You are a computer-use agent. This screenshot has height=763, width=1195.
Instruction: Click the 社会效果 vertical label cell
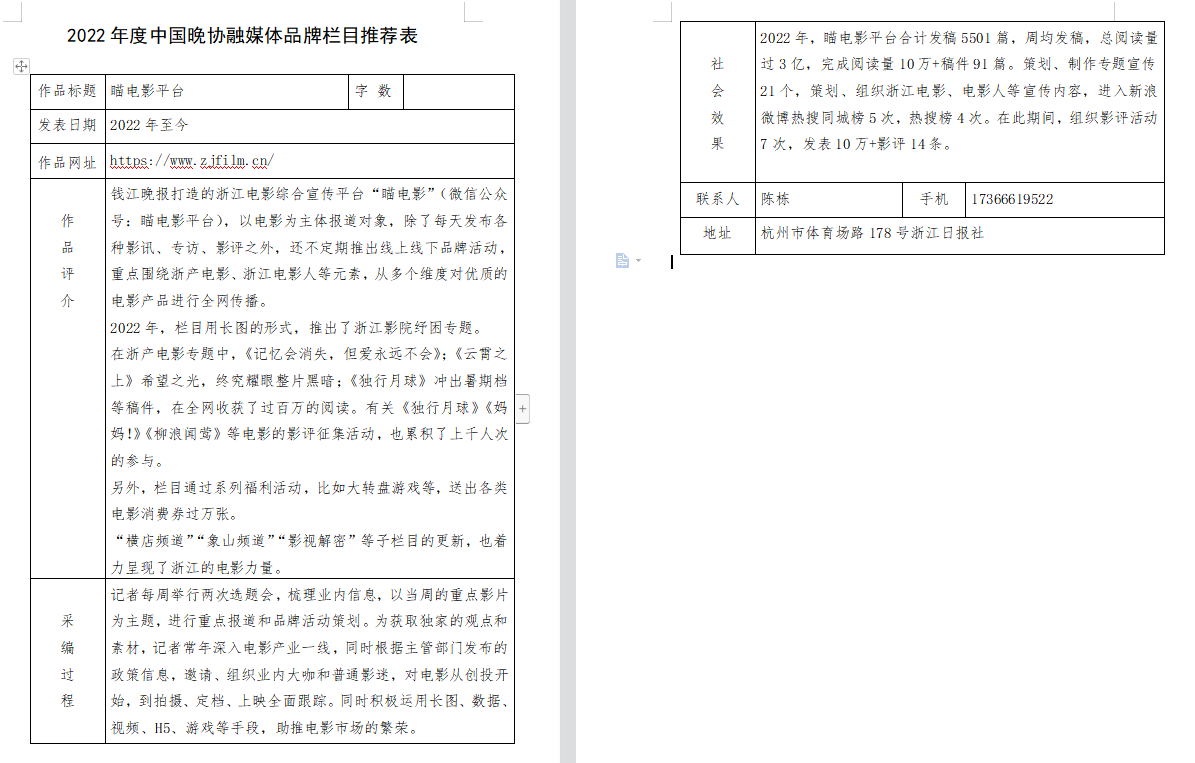717,101
